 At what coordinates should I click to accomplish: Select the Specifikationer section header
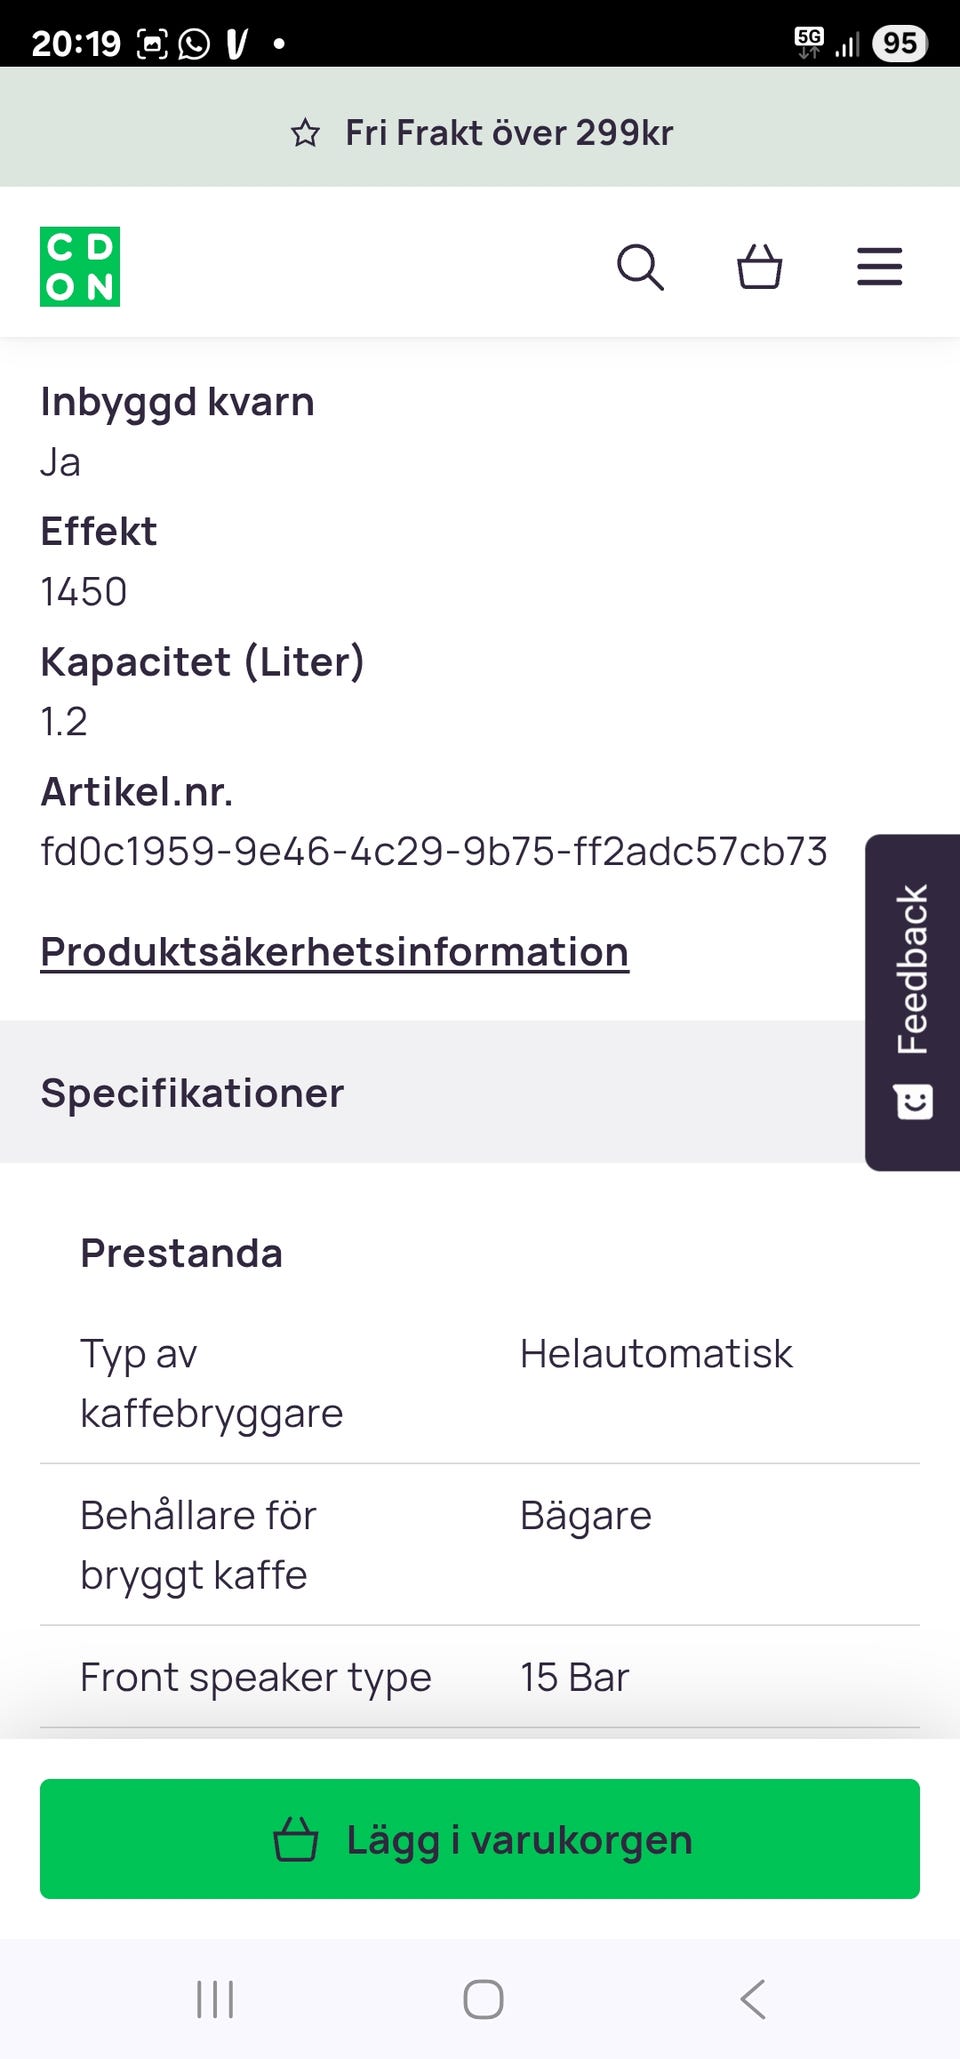(191, 1092)
